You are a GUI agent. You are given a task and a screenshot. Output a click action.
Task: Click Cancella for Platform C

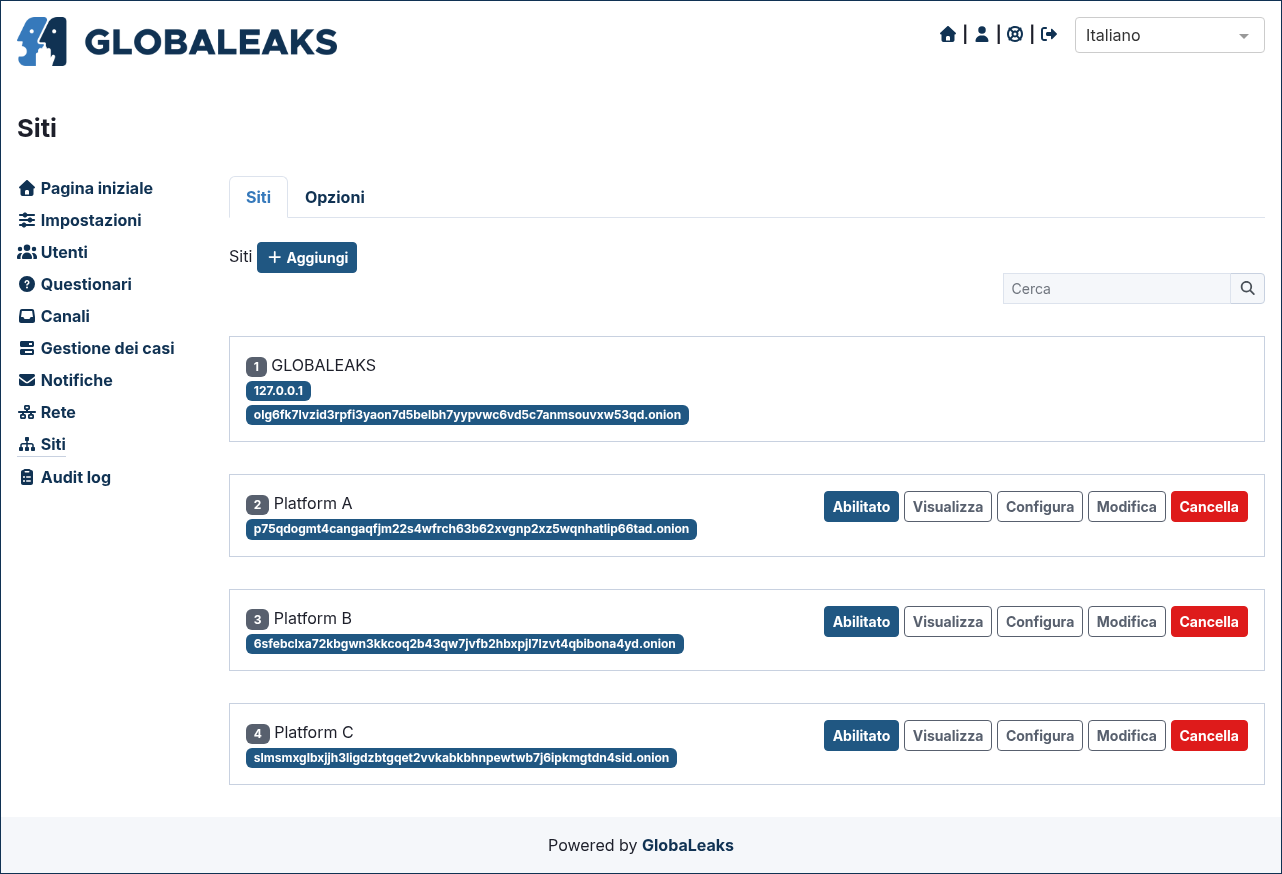(1209, 735)
